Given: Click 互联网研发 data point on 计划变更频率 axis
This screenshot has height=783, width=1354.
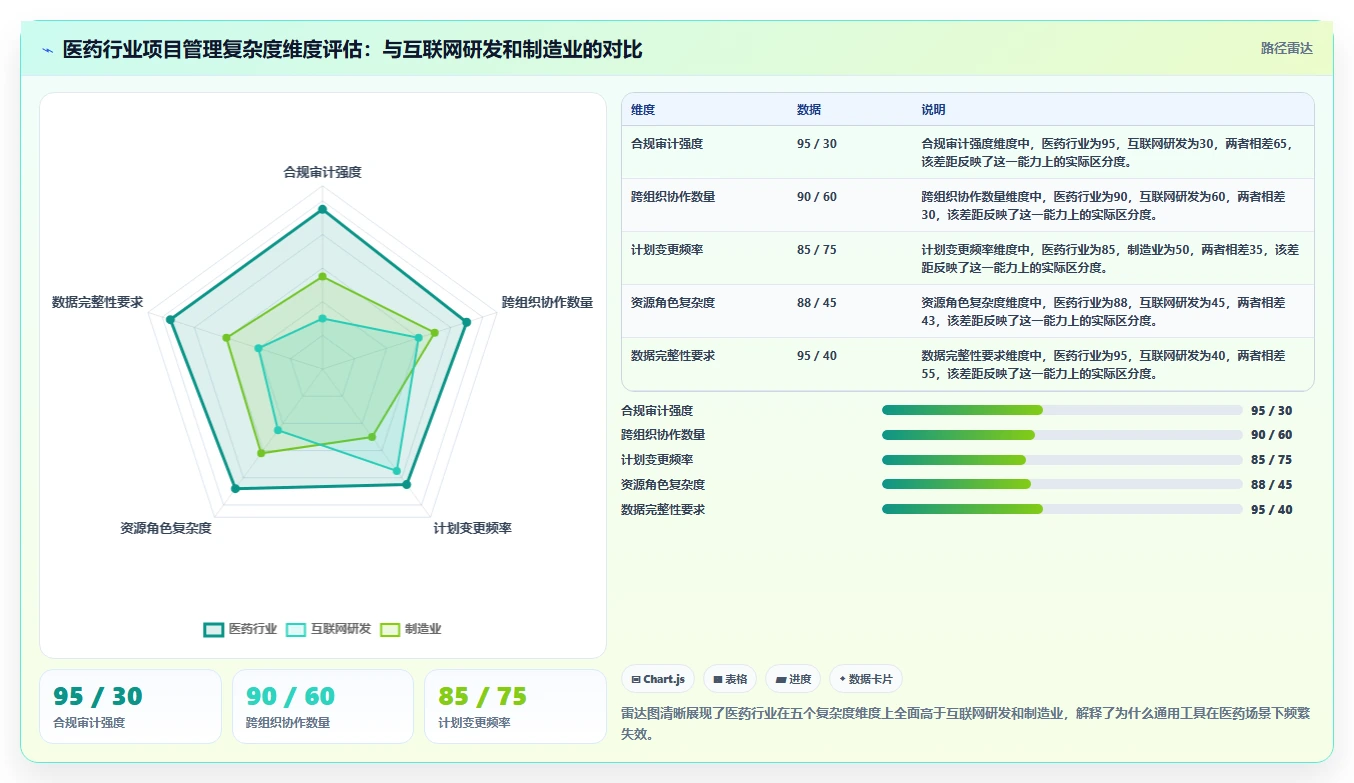Looking at the screenshot, I should (x=397, y=471).
